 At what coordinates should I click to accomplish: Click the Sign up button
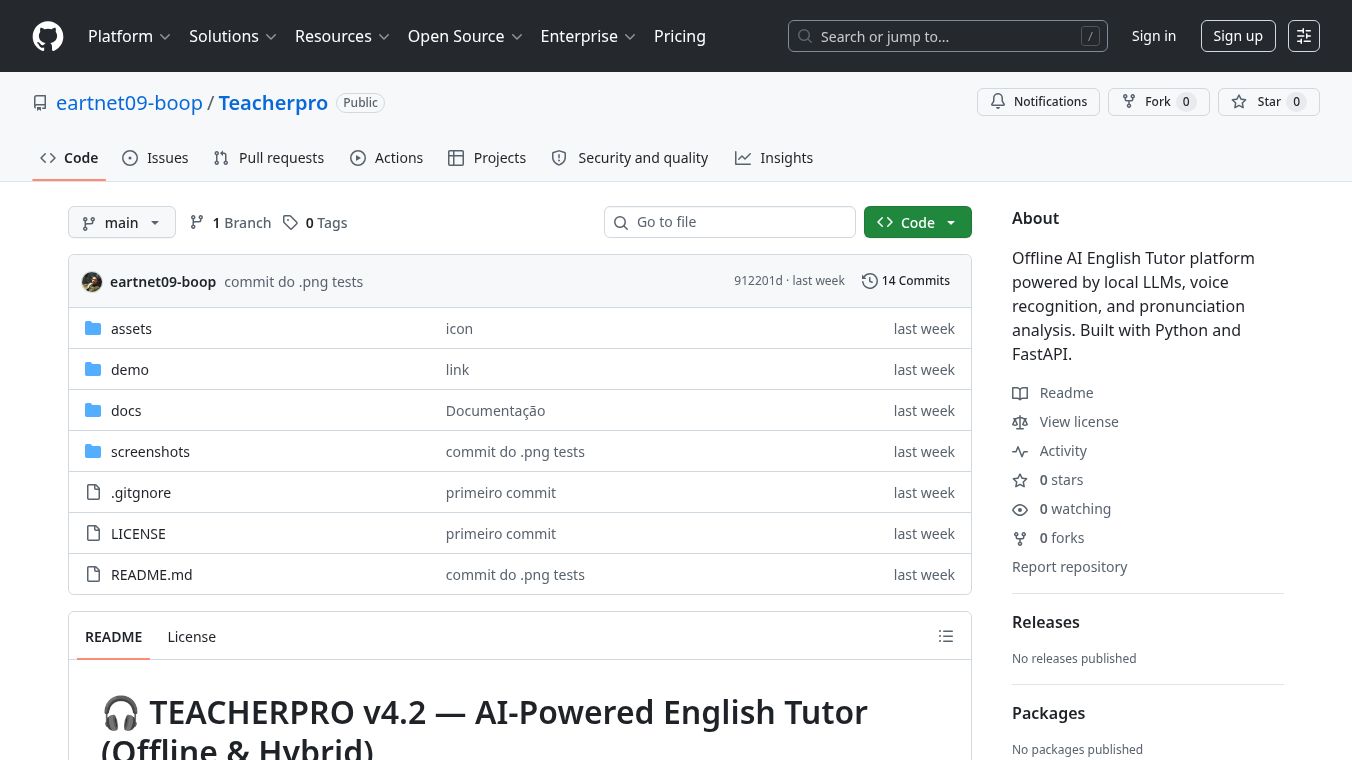1238,36
